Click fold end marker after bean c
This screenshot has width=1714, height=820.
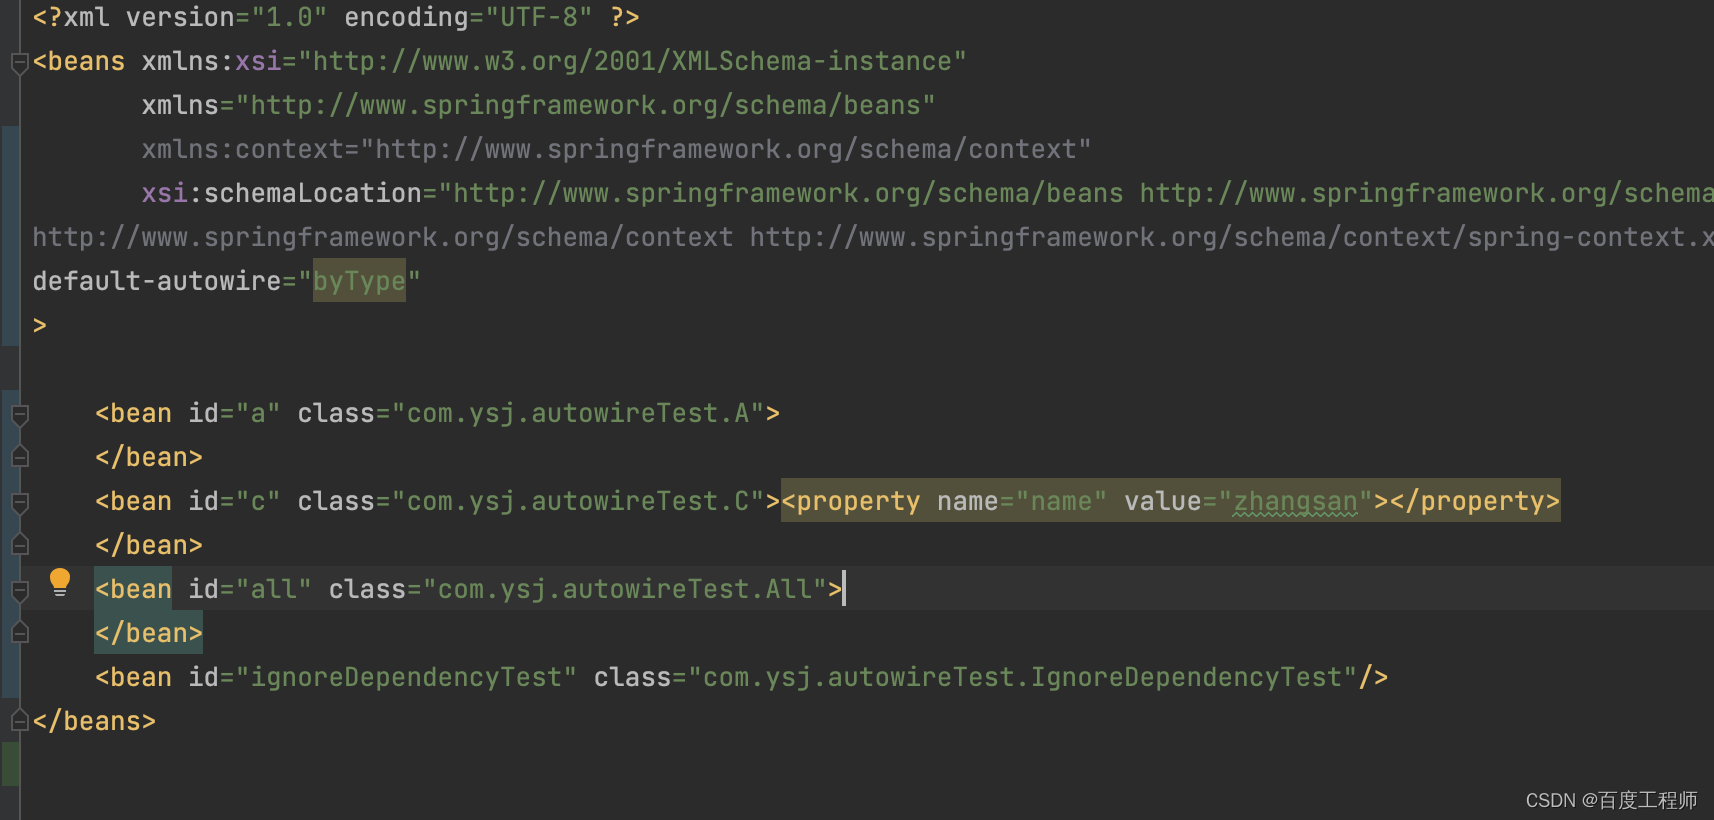[x=19, y=545]
